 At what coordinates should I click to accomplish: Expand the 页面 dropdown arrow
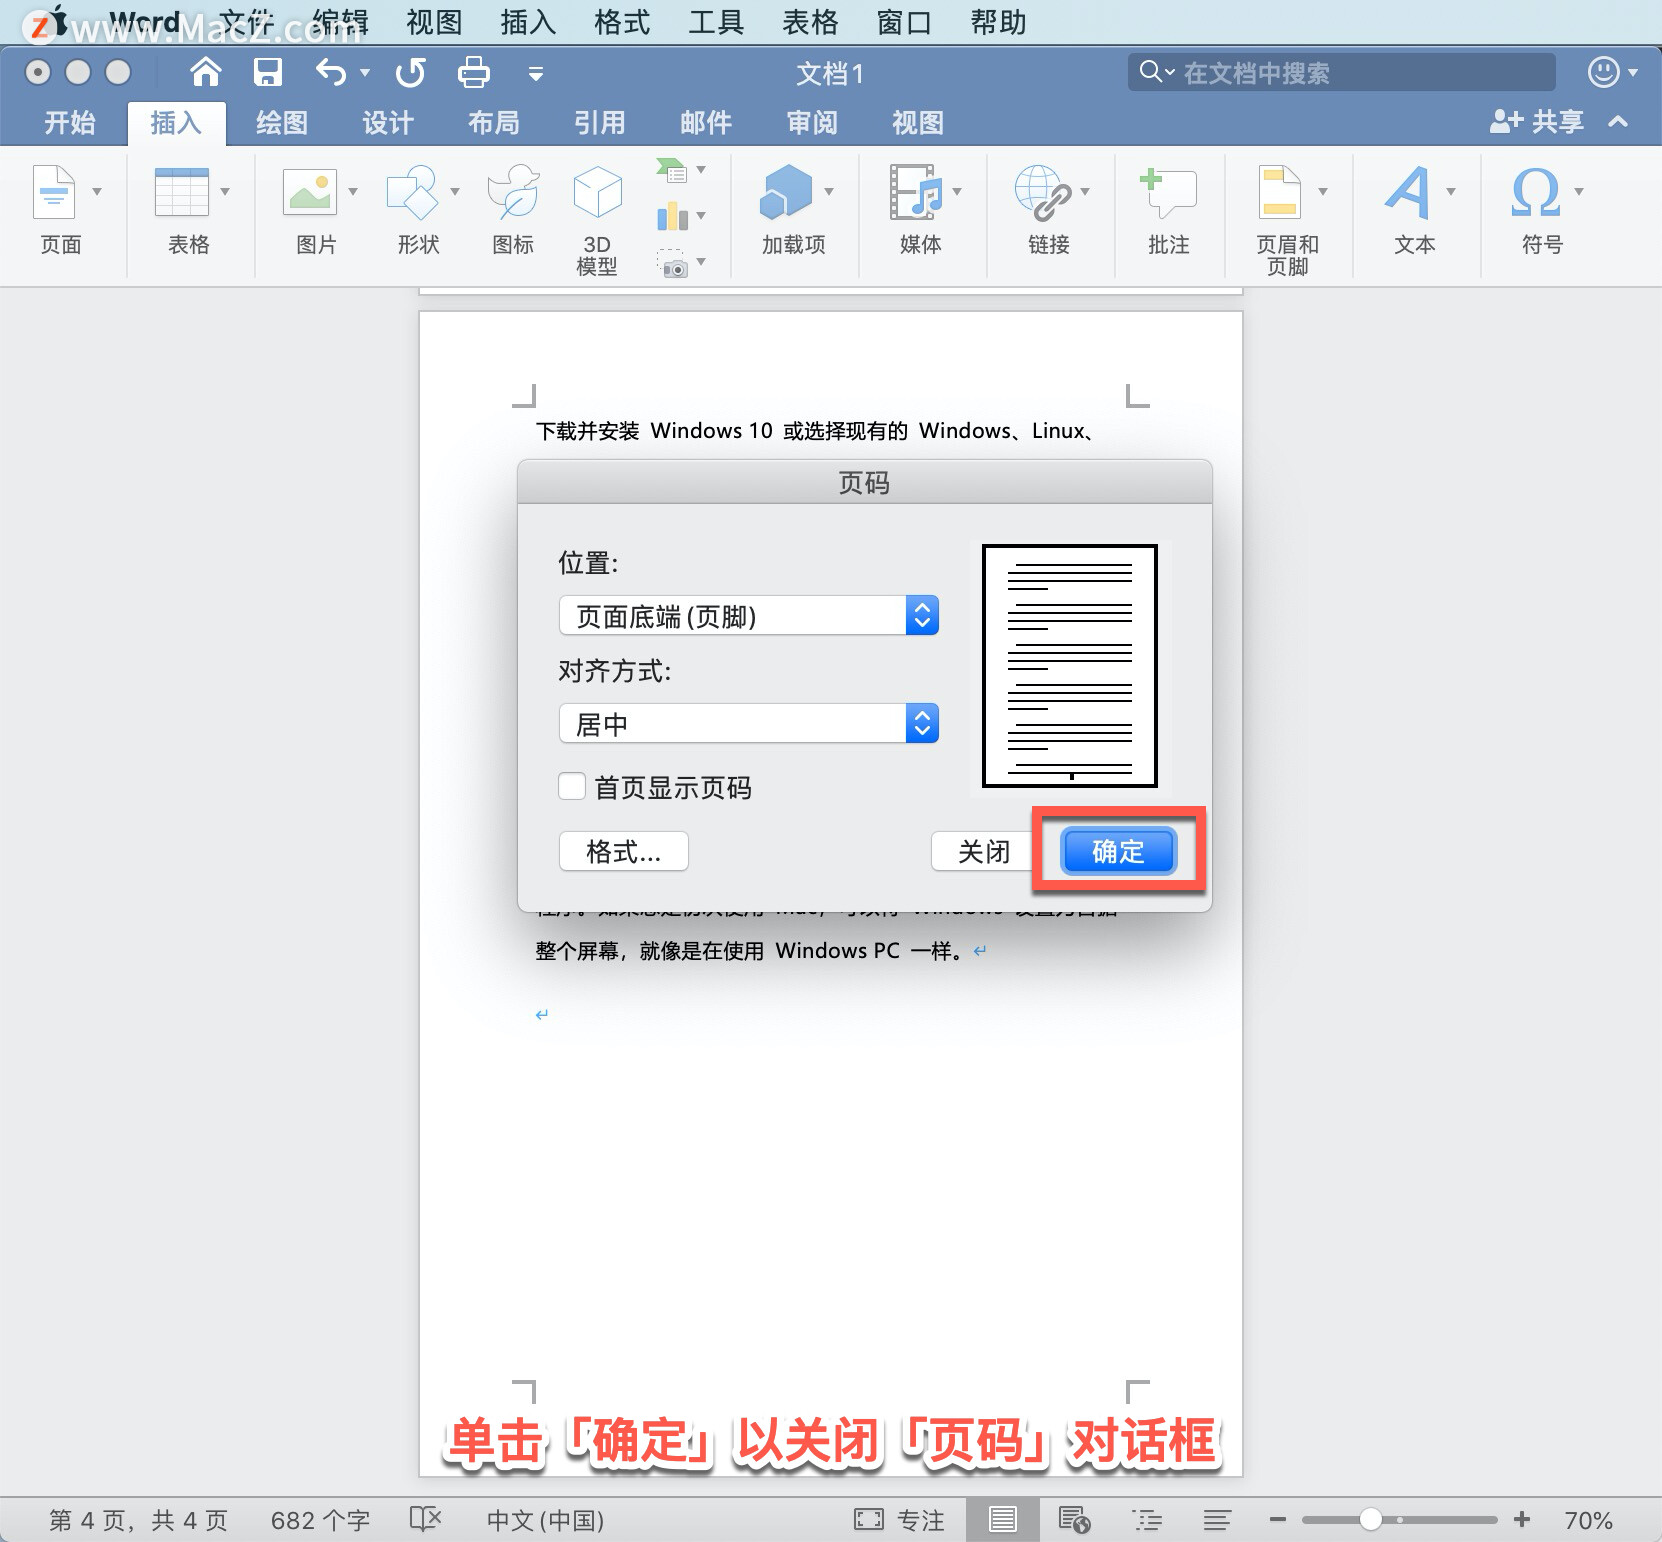point(97,191)
